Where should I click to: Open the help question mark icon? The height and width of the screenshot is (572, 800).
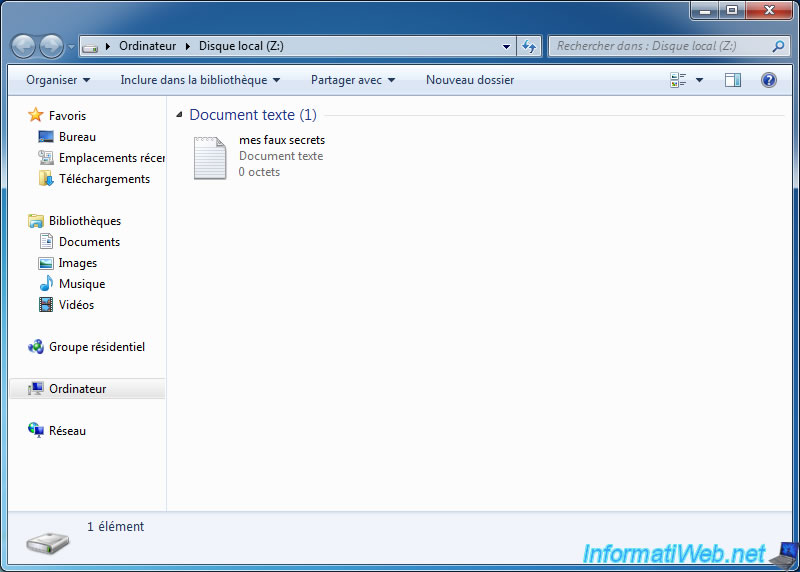(768, 80)
